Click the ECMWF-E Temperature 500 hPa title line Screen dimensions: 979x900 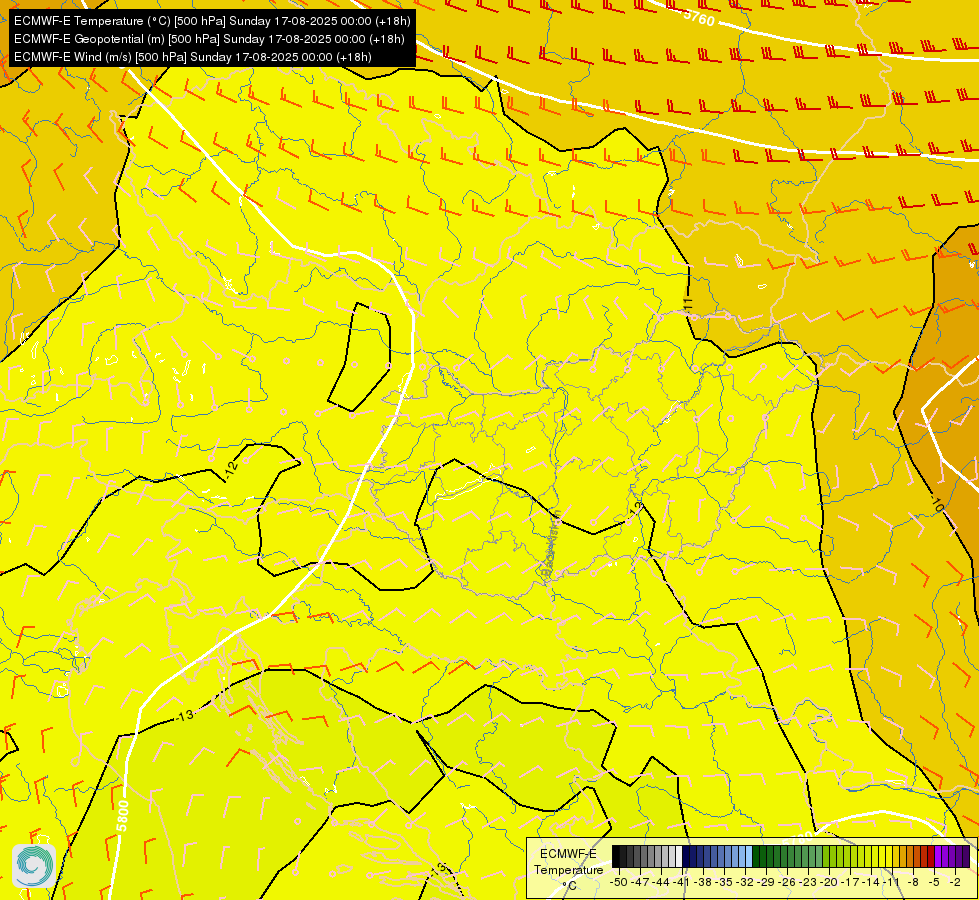pos(212,21)
